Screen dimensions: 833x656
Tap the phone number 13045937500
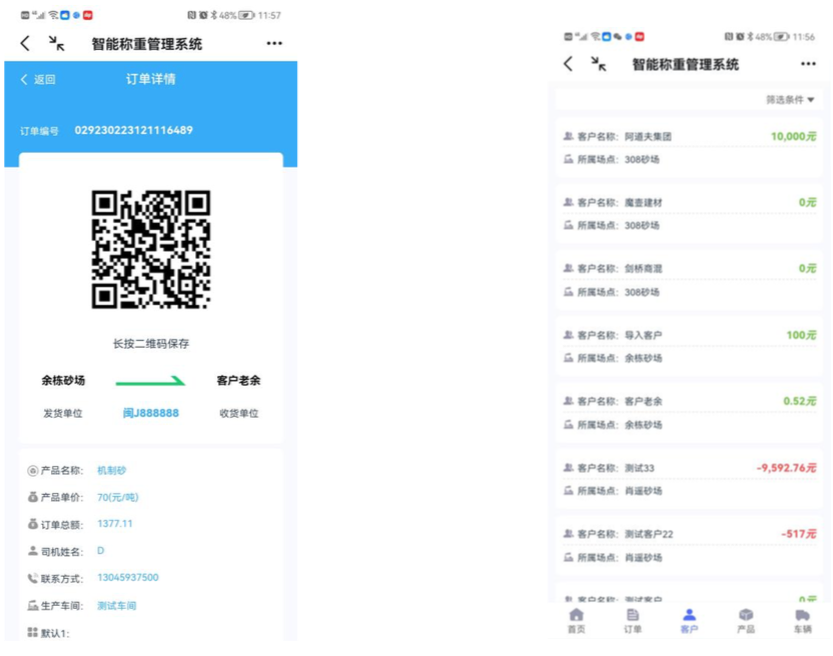[x=128, y=577]
